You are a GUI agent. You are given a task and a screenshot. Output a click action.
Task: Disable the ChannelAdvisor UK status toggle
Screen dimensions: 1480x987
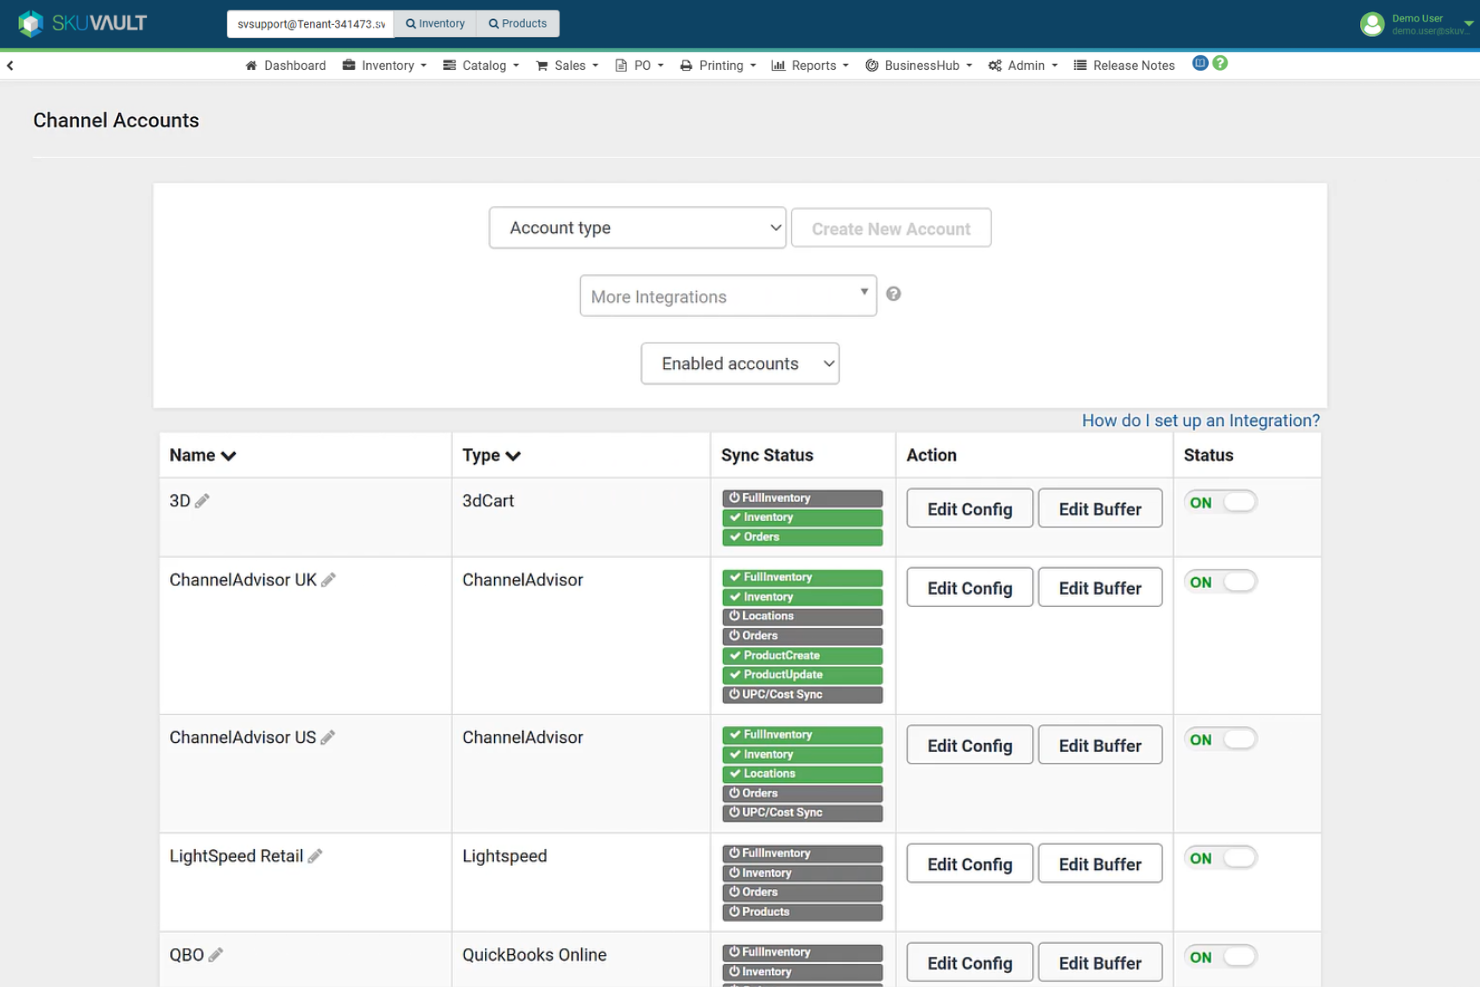(x=1220, y=580)
